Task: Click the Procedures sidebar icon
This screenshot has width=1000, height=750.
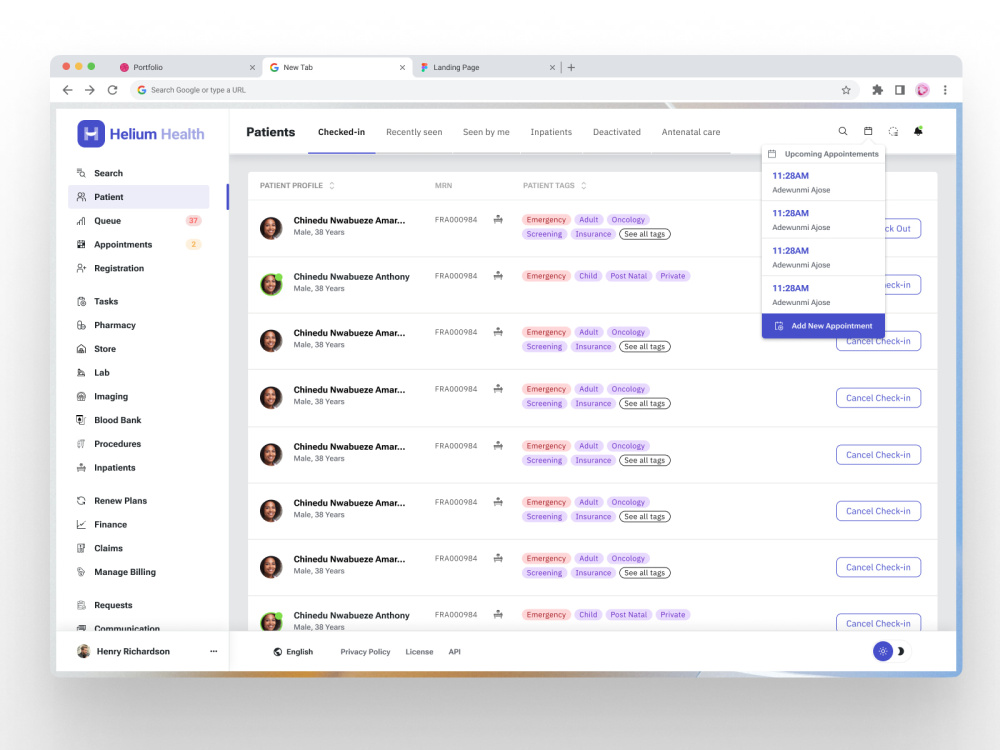Action: 81,444
